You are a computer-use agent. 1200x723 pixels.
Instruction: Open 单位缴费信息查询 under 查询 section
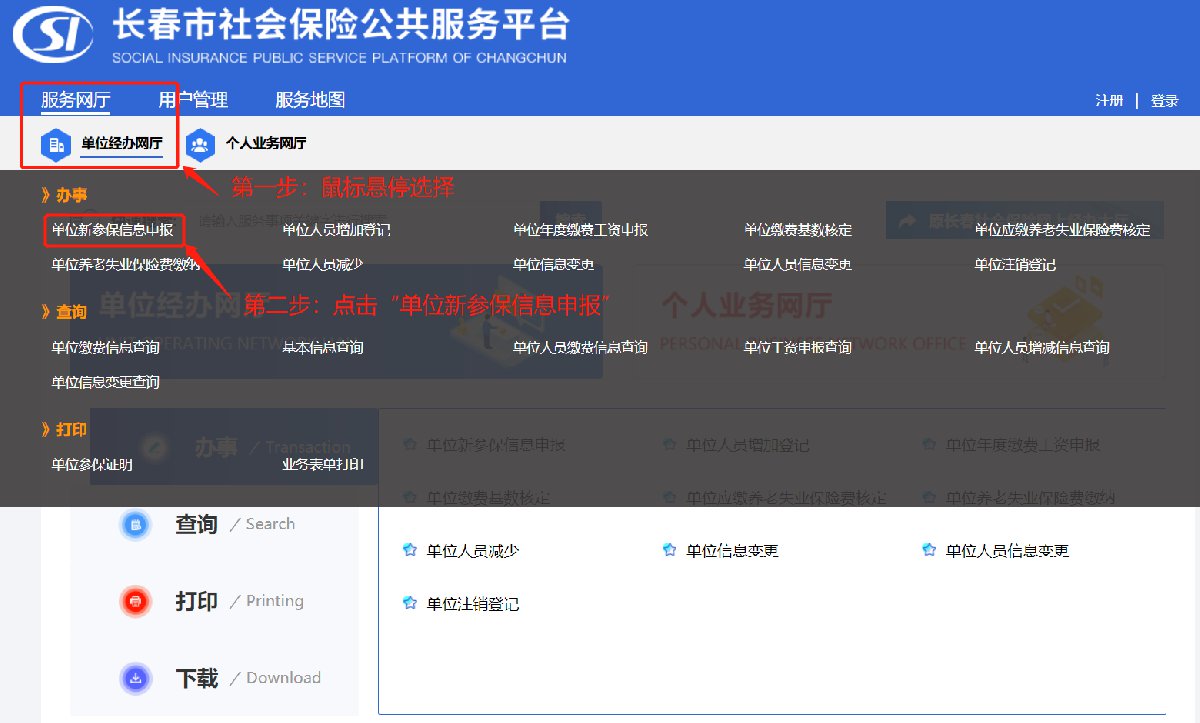point(105,348)
